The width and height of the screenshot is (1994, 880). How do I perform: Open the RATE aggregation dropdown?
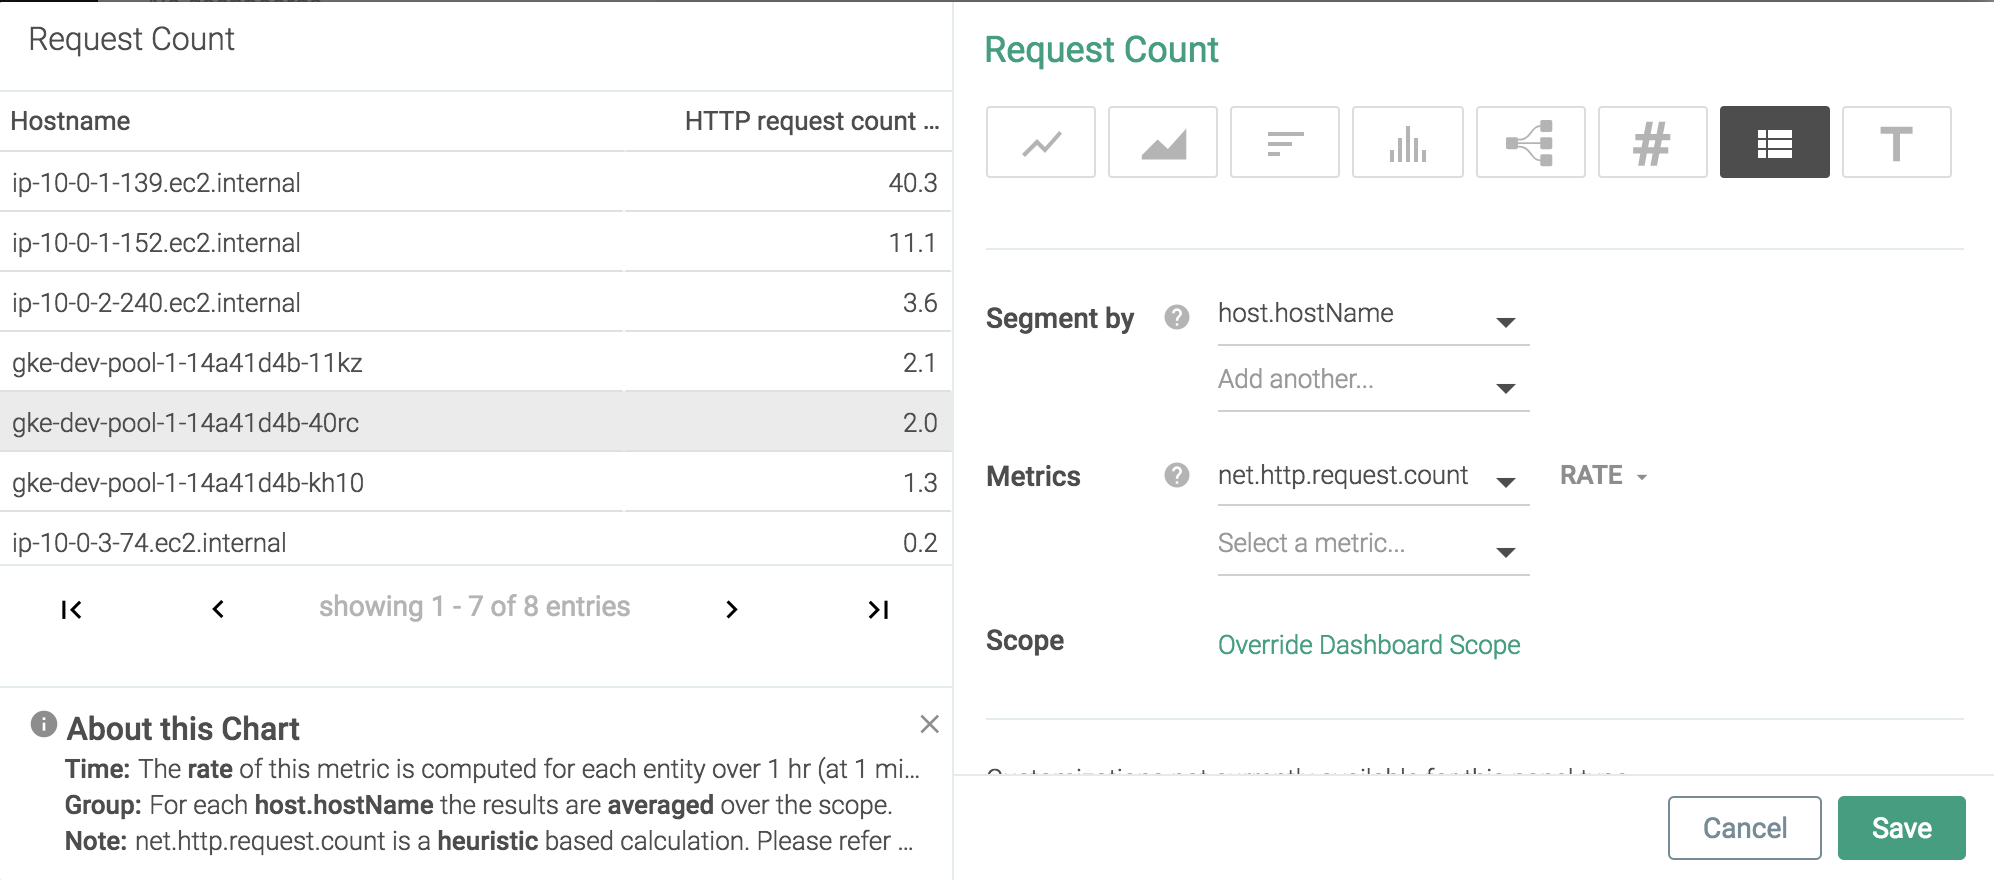click(x=1603, y=475)
